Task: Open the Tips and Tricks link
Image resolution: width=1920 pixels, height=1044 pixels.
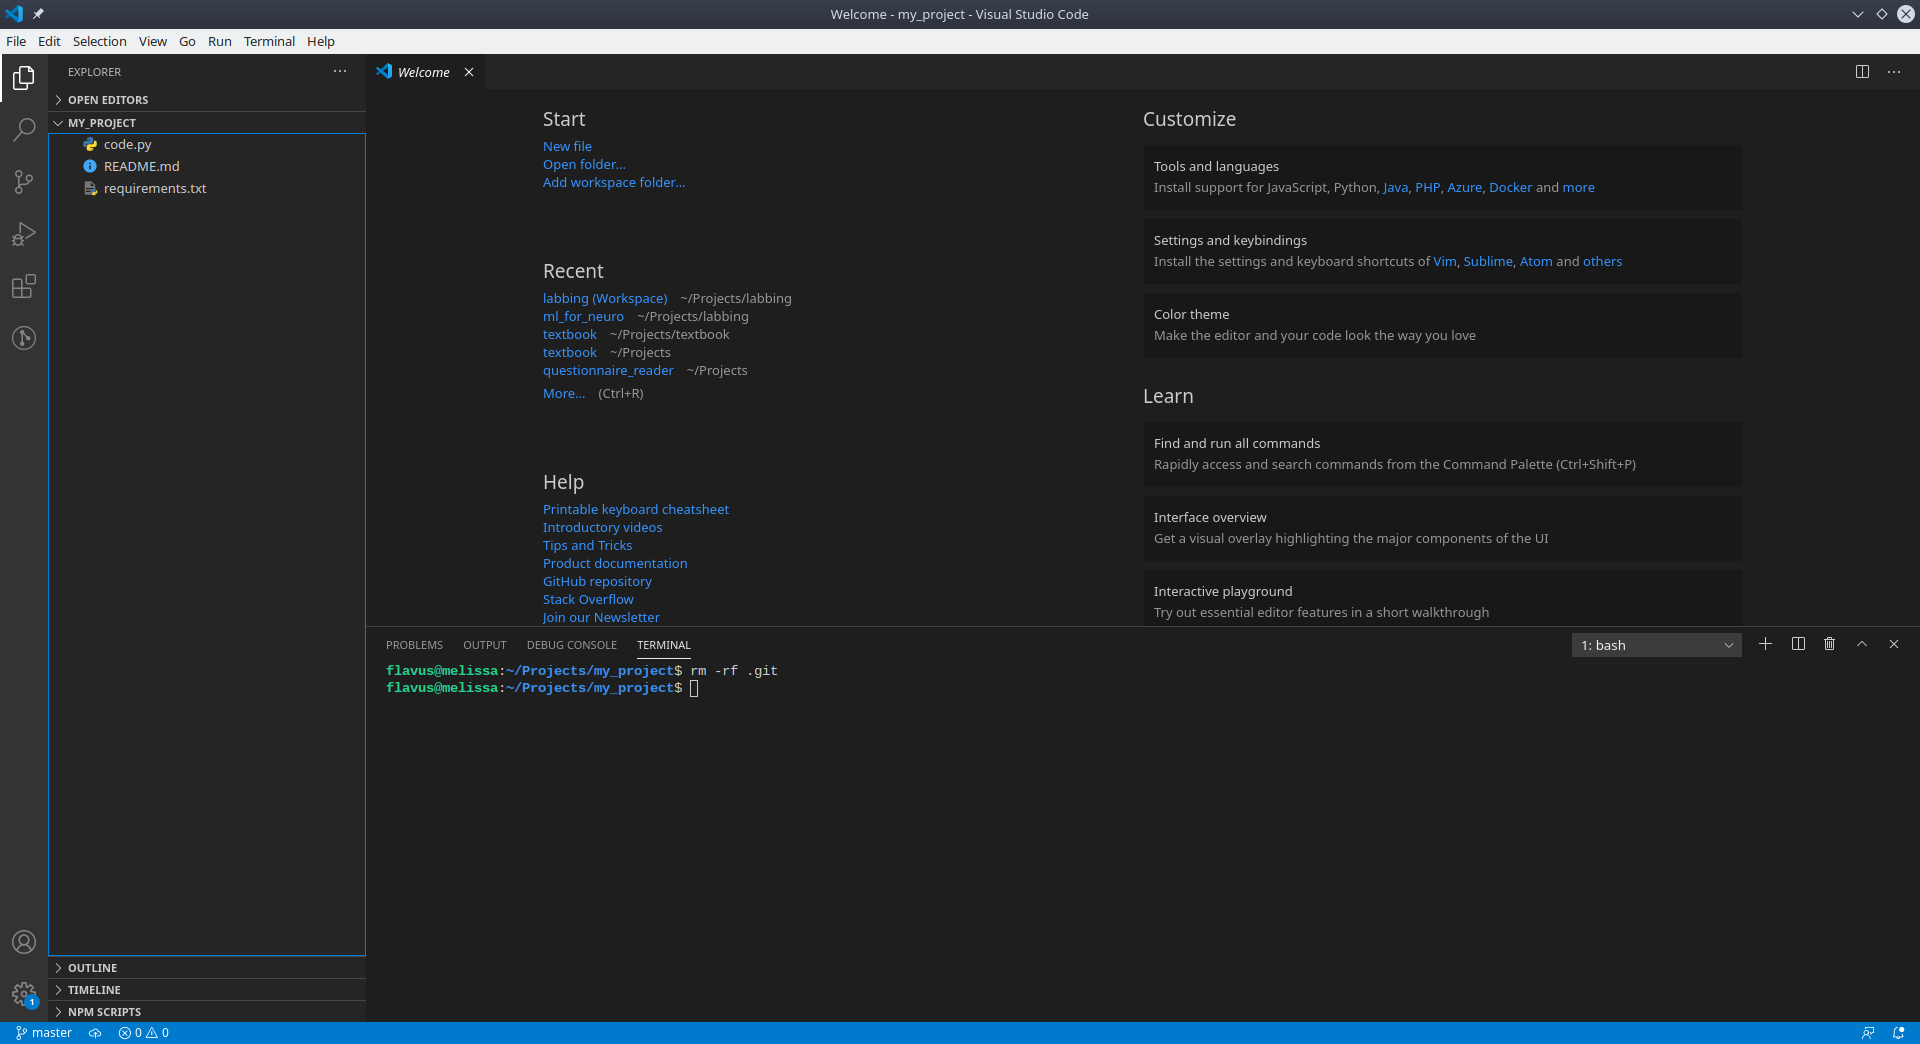Action: [x=587, y=545]
